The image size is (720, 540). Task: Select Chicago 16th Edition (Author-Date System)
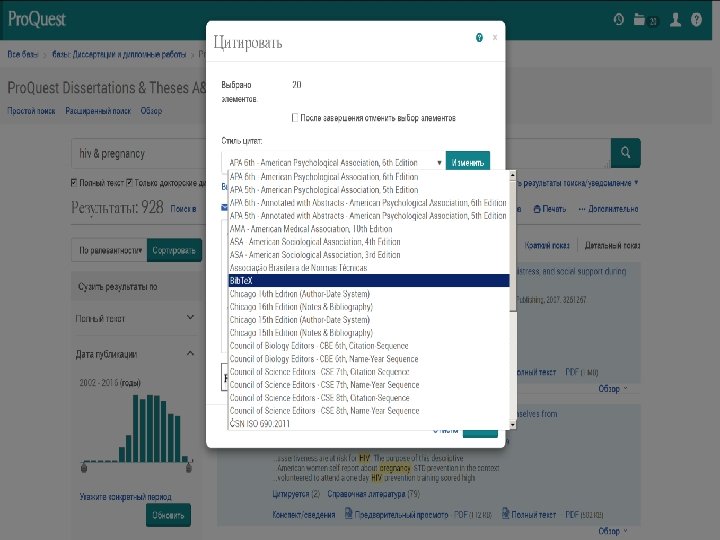tap(369, 294)
